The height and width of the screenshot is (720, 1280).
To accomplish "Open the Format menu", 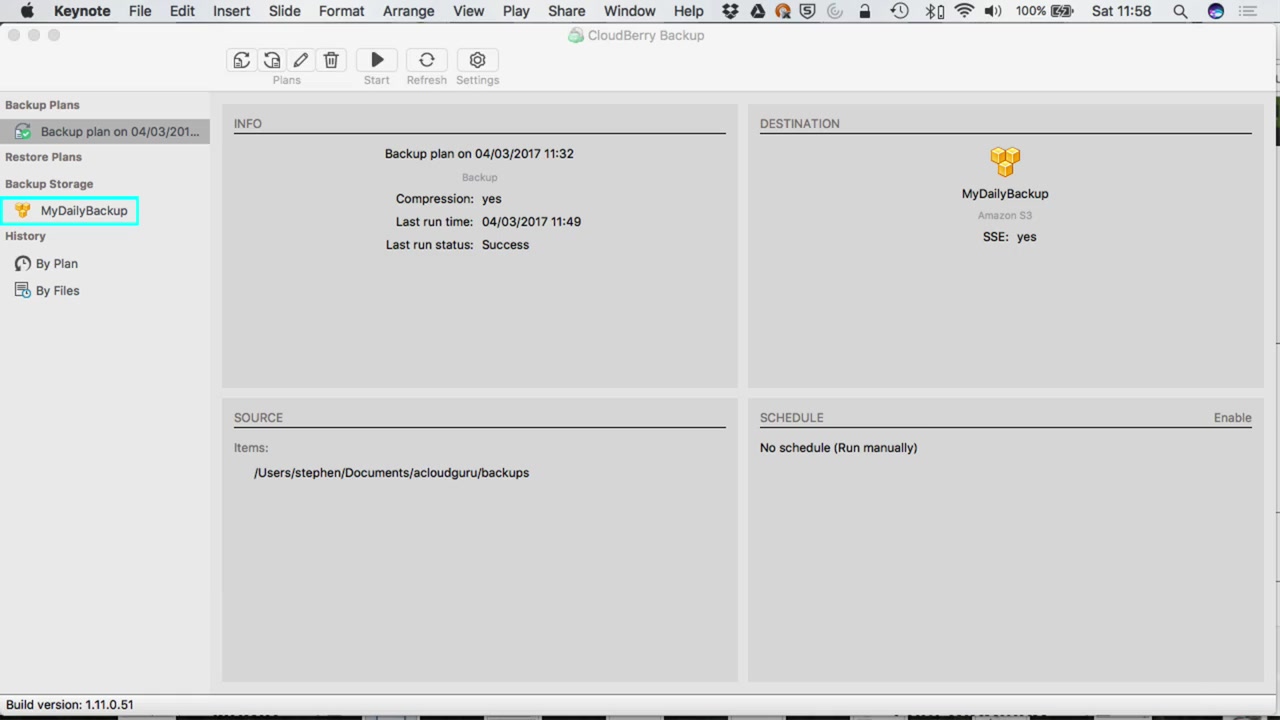I will coord(341,11).
